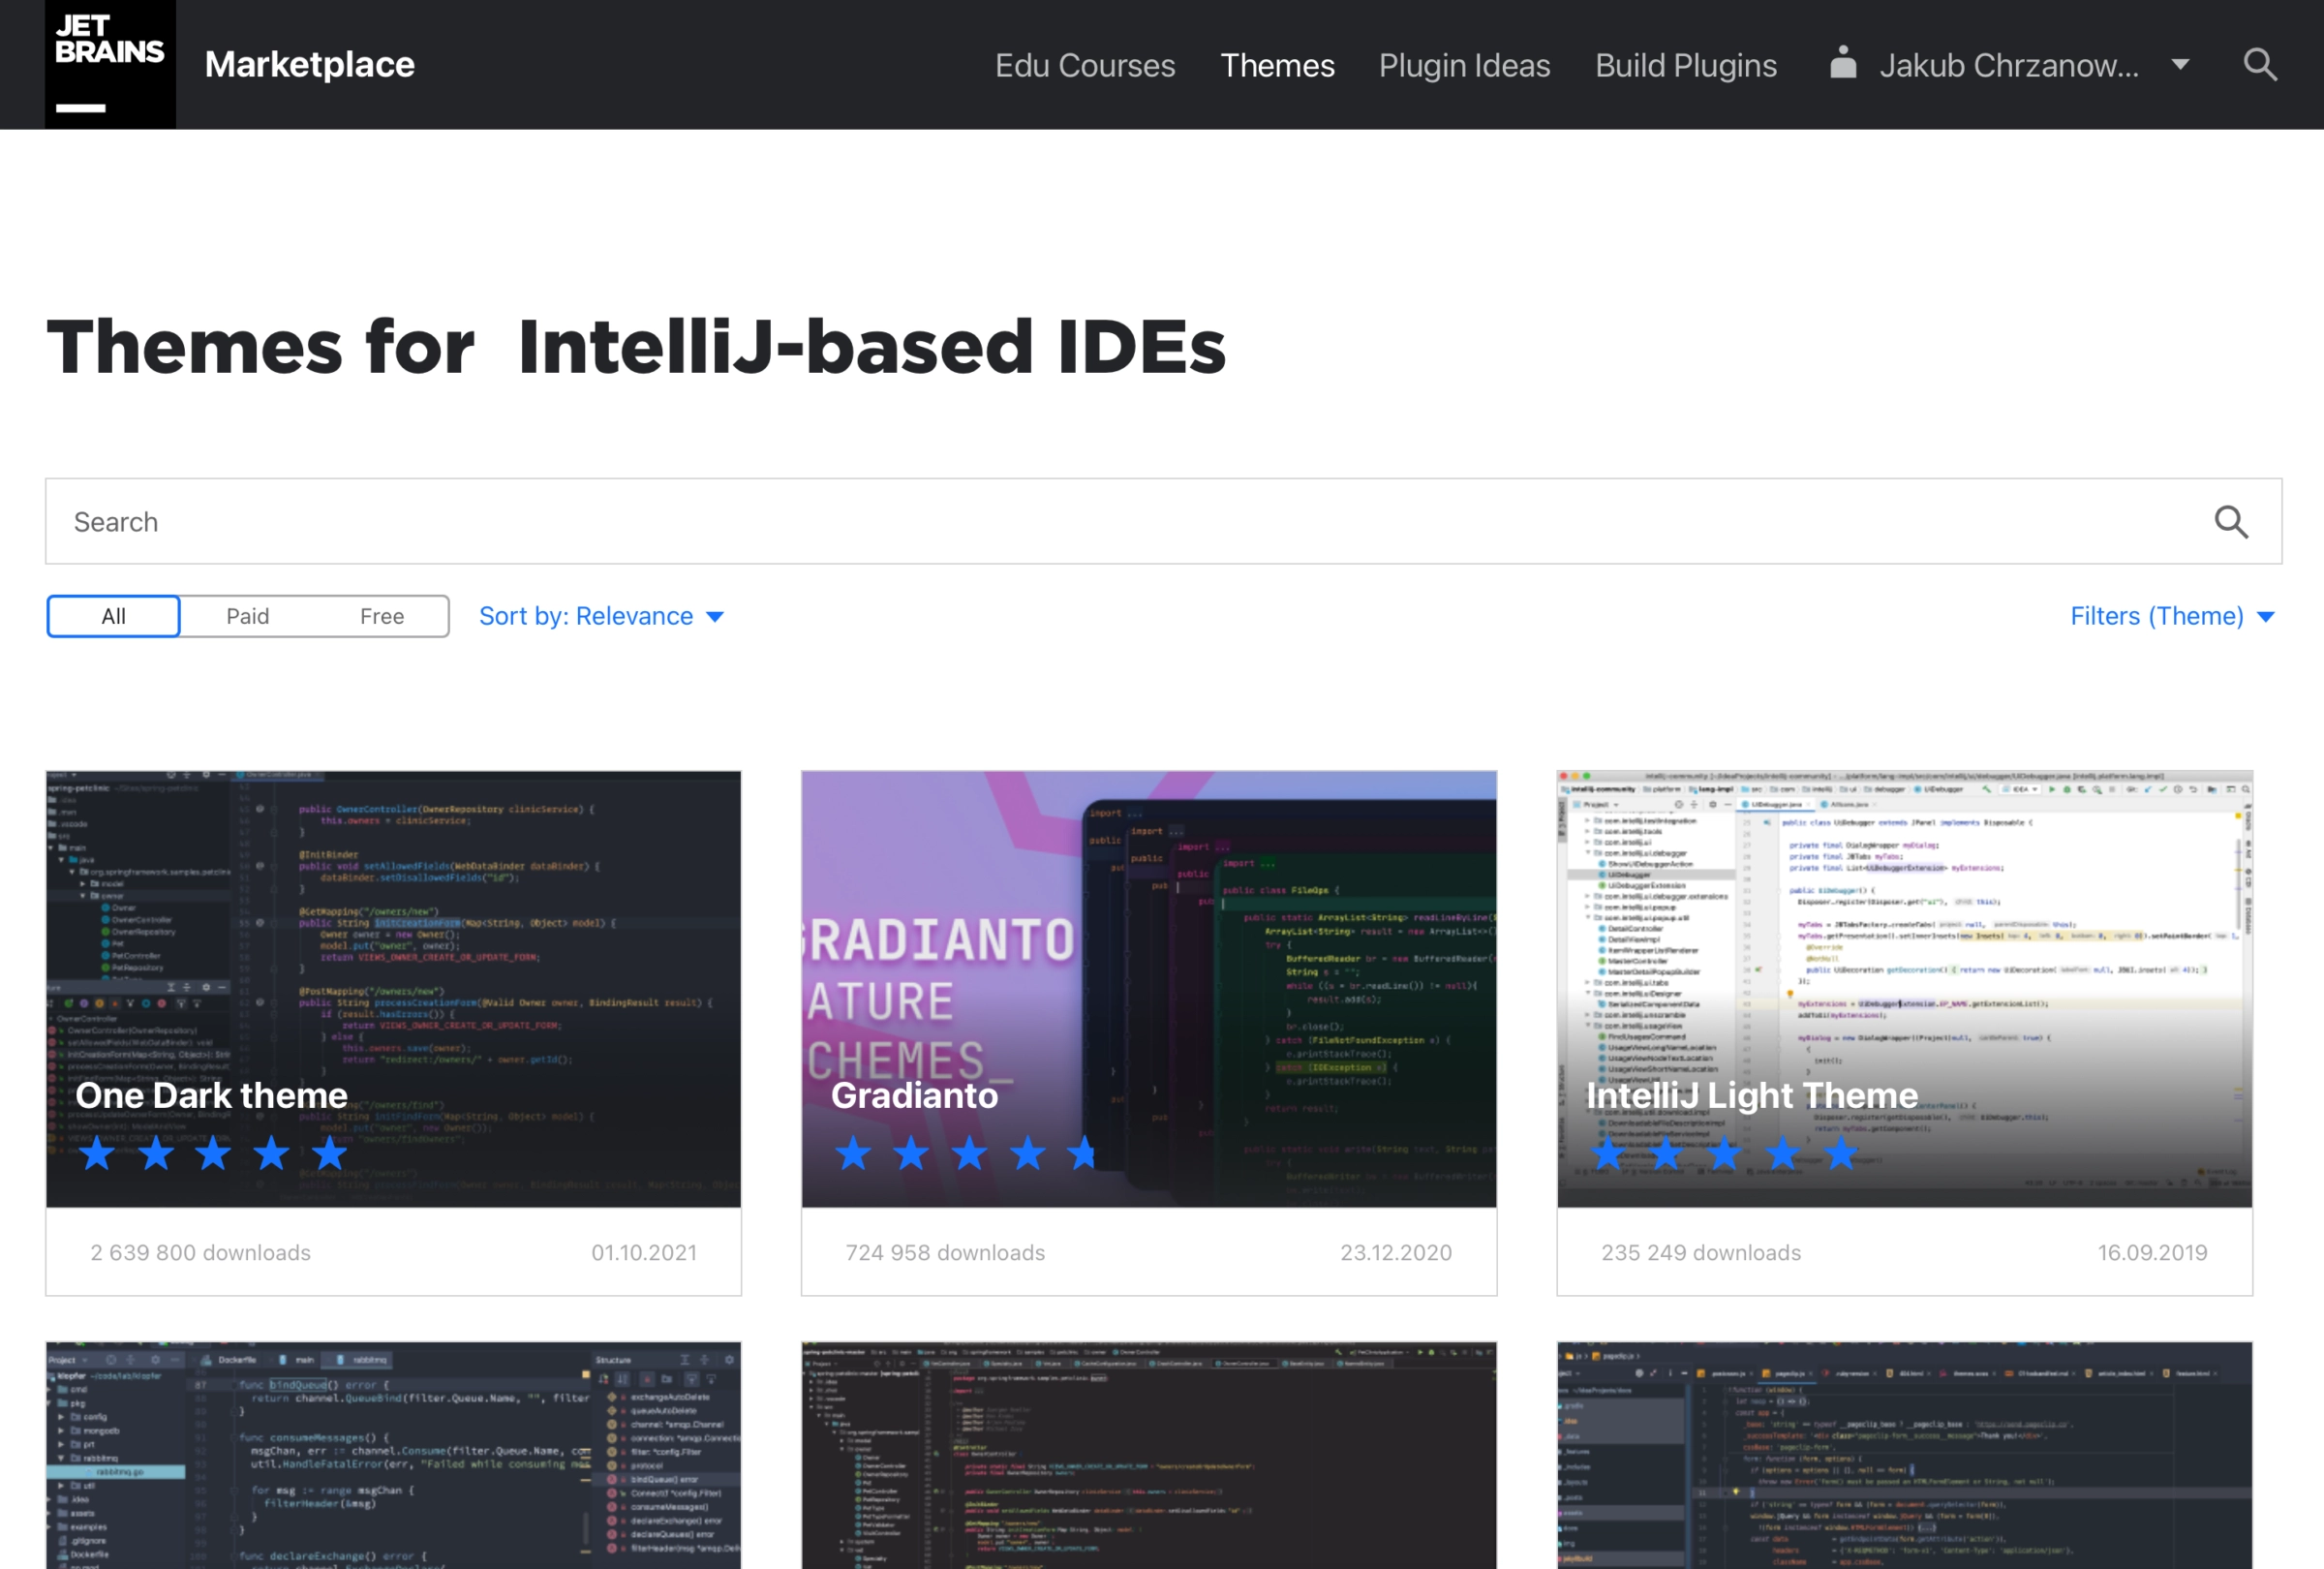Click the Themes navigation tab
Viewport: 2324px width, 1569px height.
[x=1275, y=63]
